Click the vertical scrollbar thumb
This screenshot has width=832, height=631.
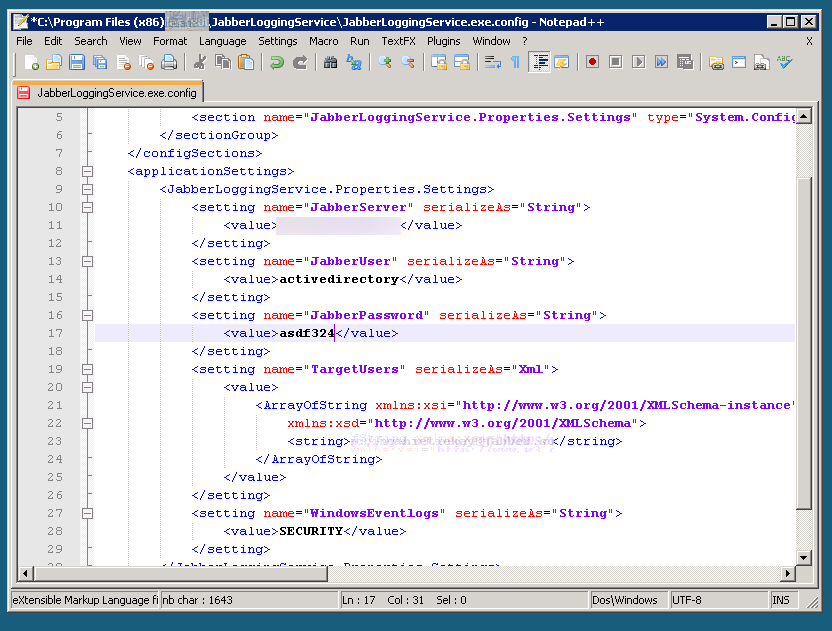coord(804,343)
